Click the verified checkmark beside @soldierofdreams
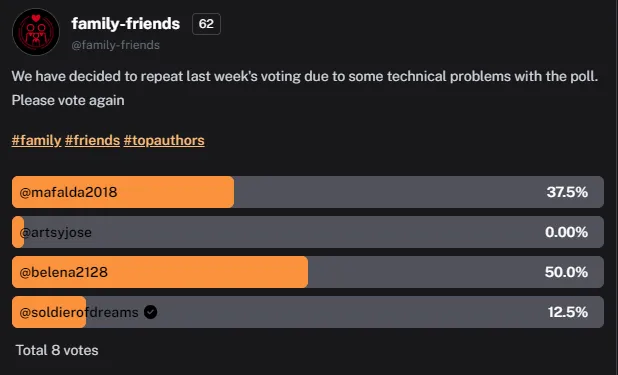Viewport: 618px width, 375px height. point(151,312)
